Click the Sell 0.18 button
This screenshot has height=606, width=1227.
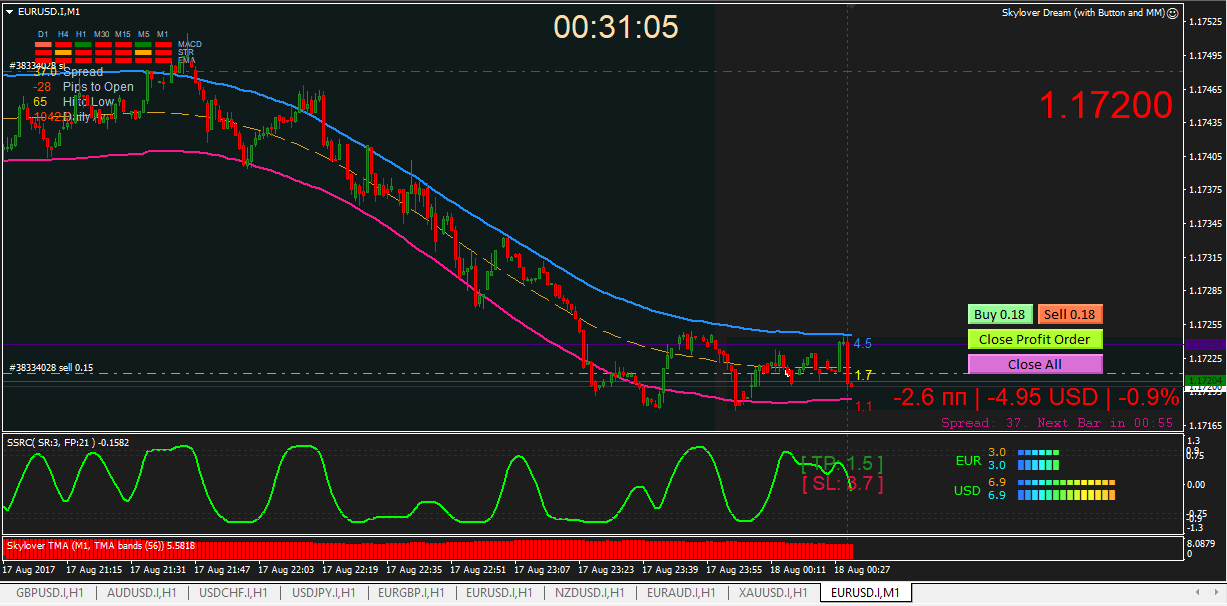[x=1070, y=314]
